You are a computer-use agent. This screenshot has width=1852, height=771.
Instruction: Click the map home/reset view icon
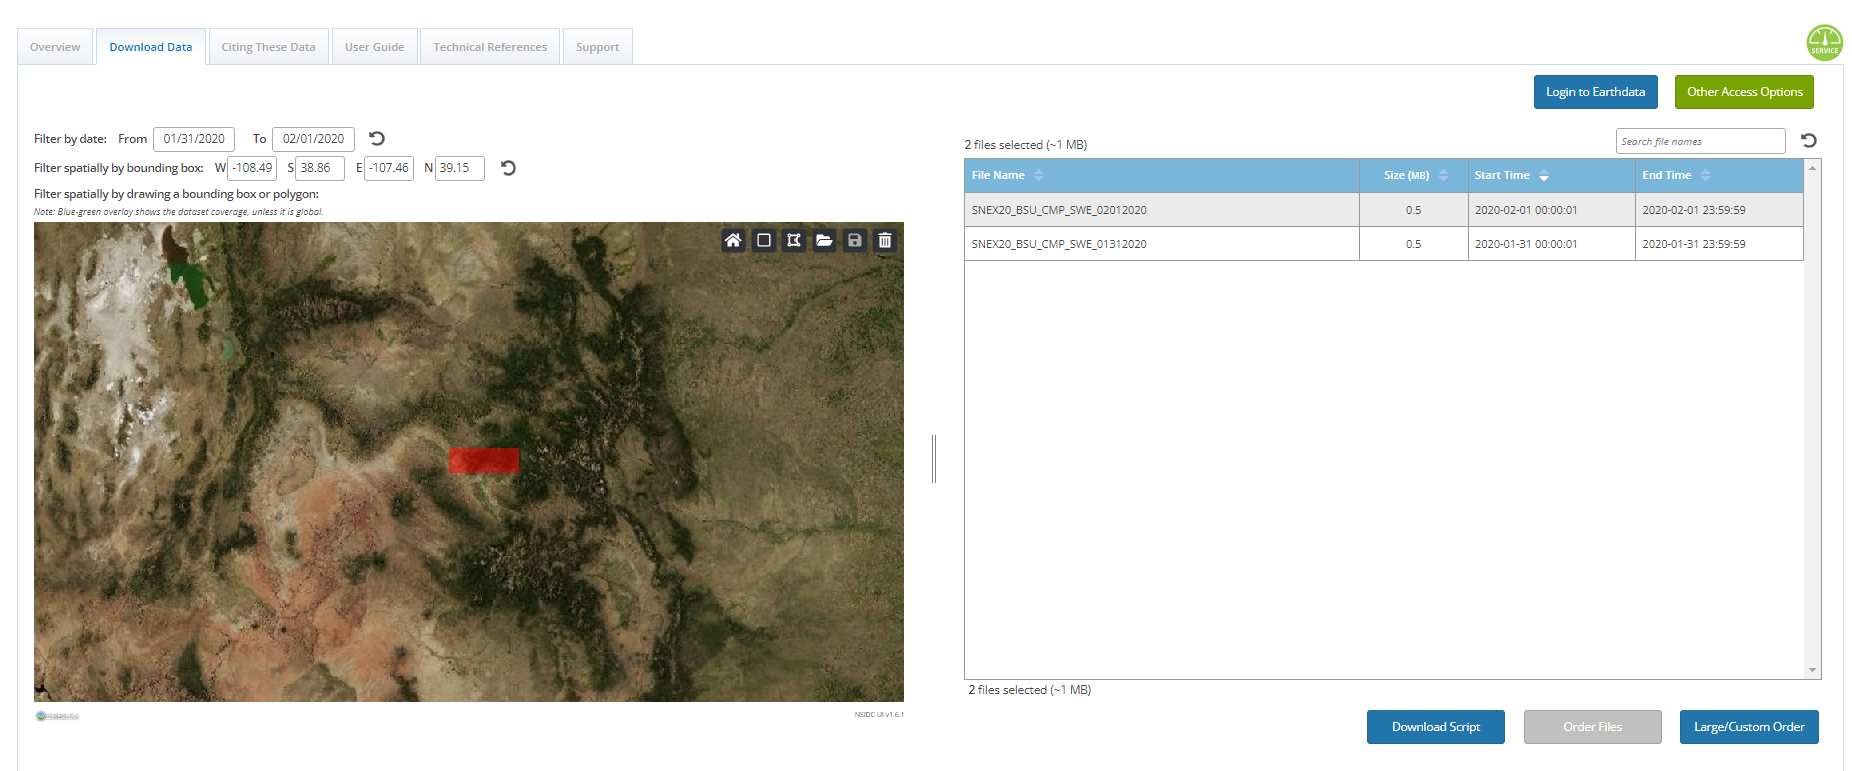pos(733,240)
